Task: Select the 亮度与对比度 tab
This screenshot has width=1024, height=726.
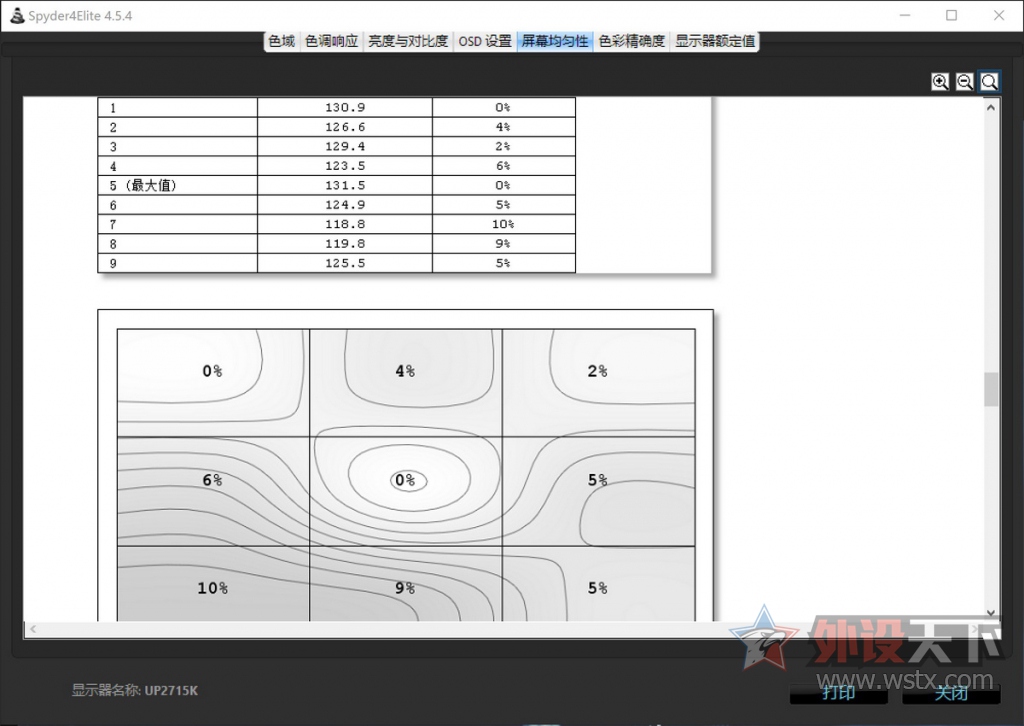Action: pos(408,41)
